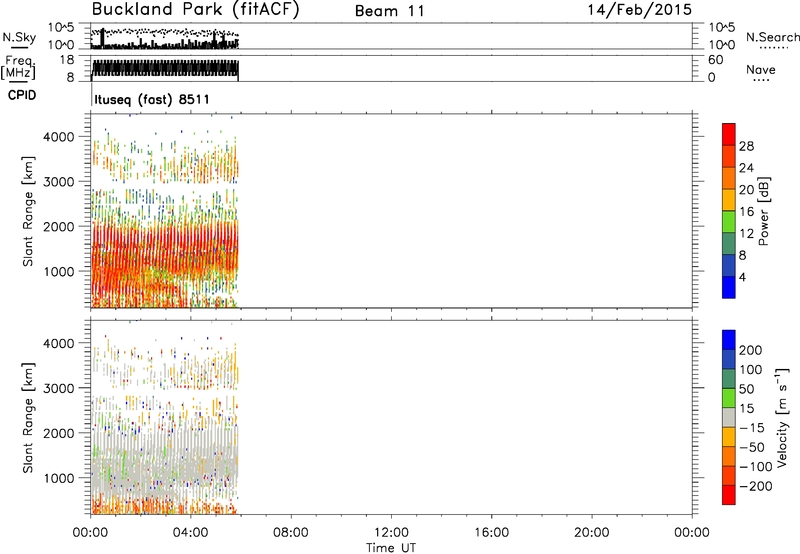Click the 'N.Sky' legend label
Image resolution: width=800 pixels, height=554 pixels.
19,38
